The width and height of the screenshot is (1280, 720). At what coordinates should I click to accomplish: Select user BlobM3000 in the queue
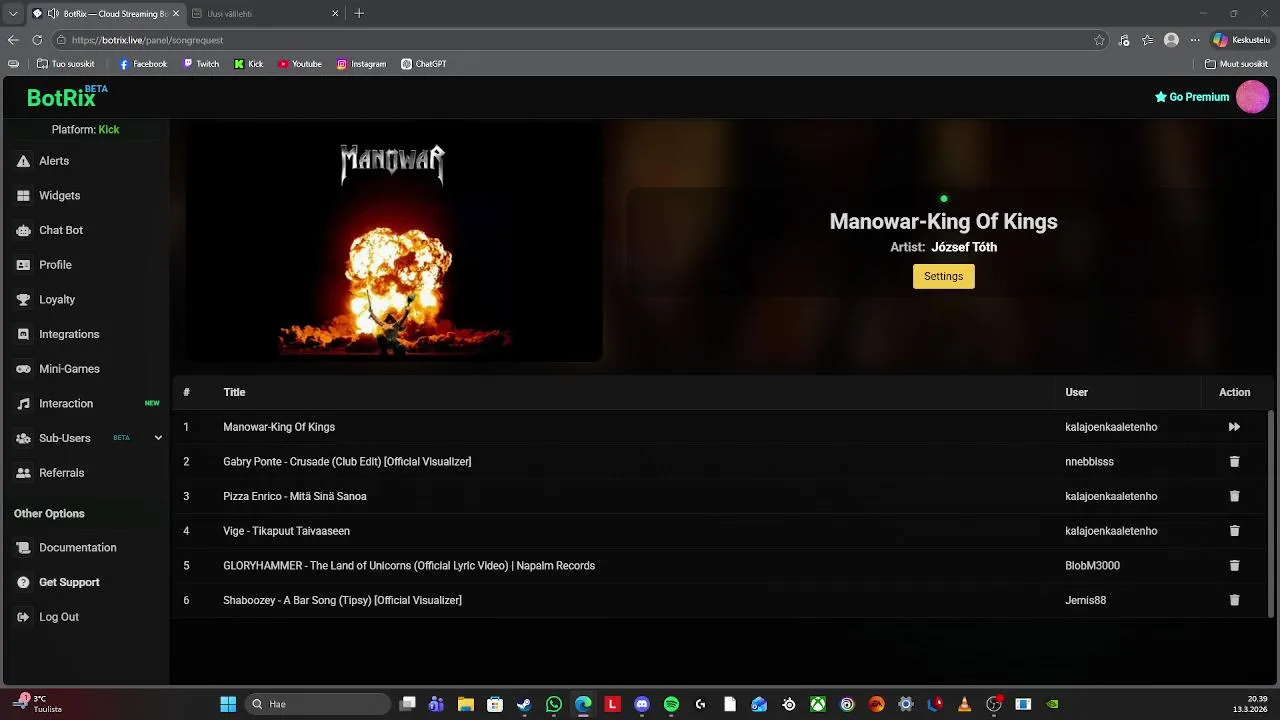pyautogui.click(x=1092, y=566)
